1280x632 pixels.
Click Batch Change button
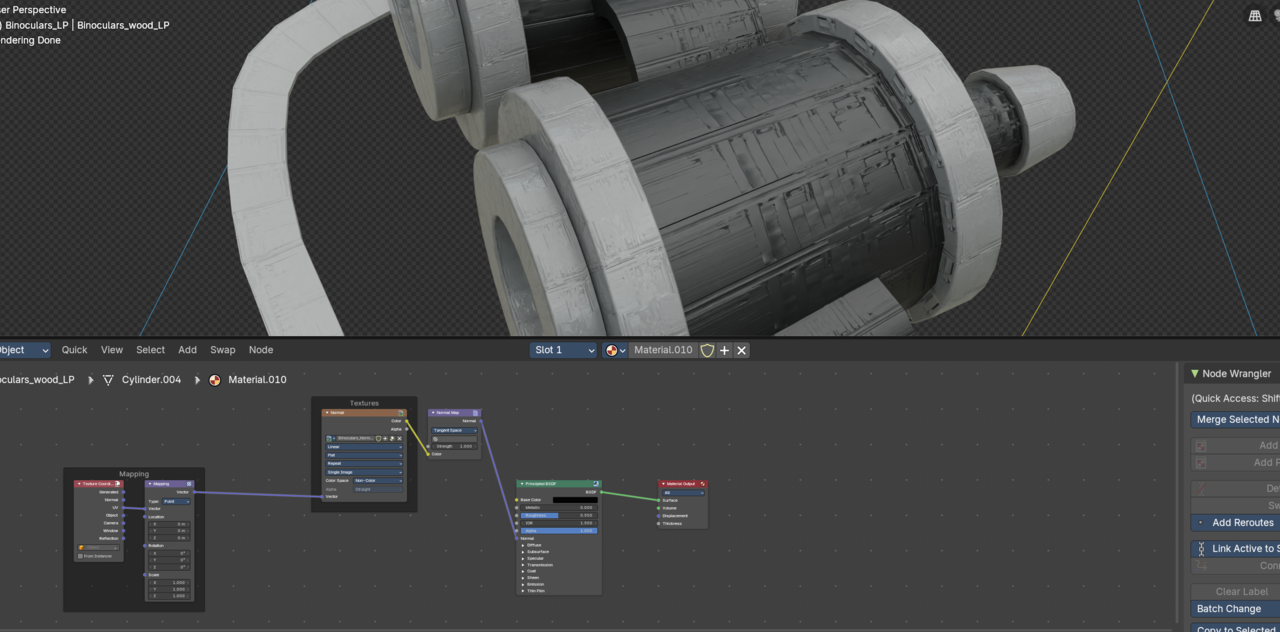pos(1235,609)
